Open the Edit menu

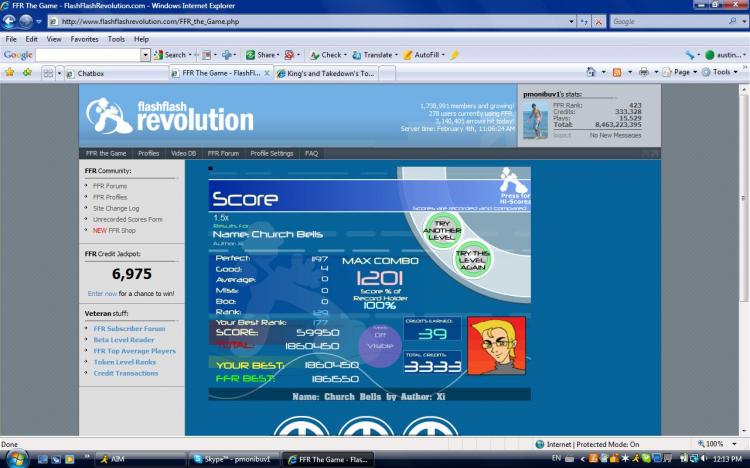pos(32,39)
